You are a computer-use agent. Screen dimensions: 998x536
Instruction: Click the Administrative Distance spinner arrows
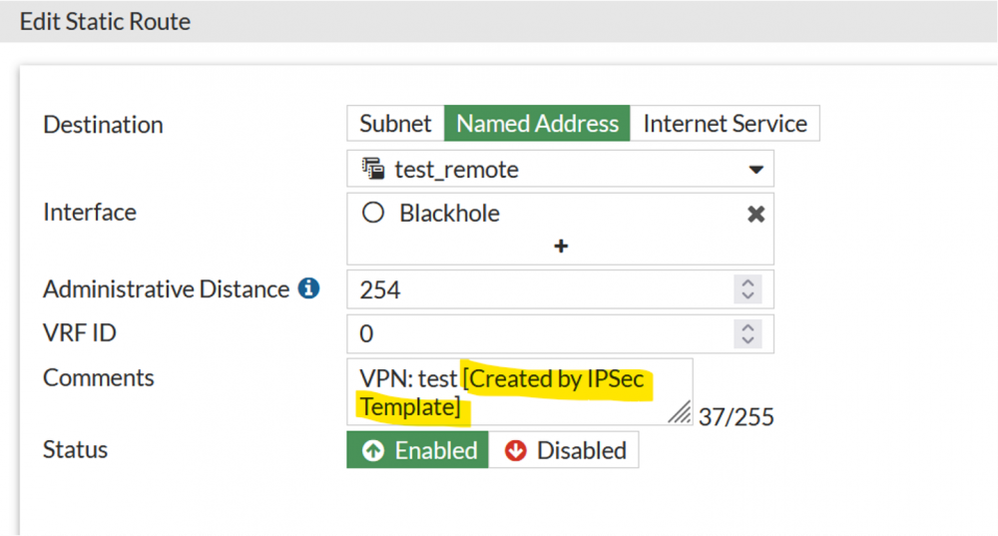[747, 290]
